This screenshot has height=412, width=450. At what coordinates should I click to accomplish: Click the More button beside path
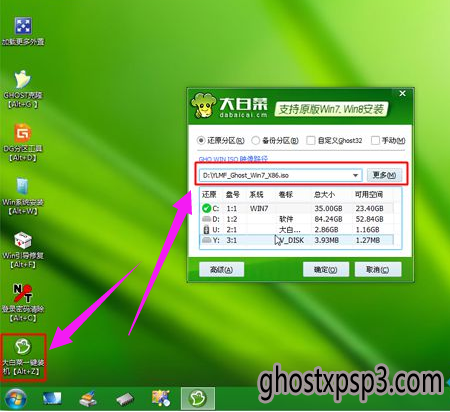pos(384,175)
